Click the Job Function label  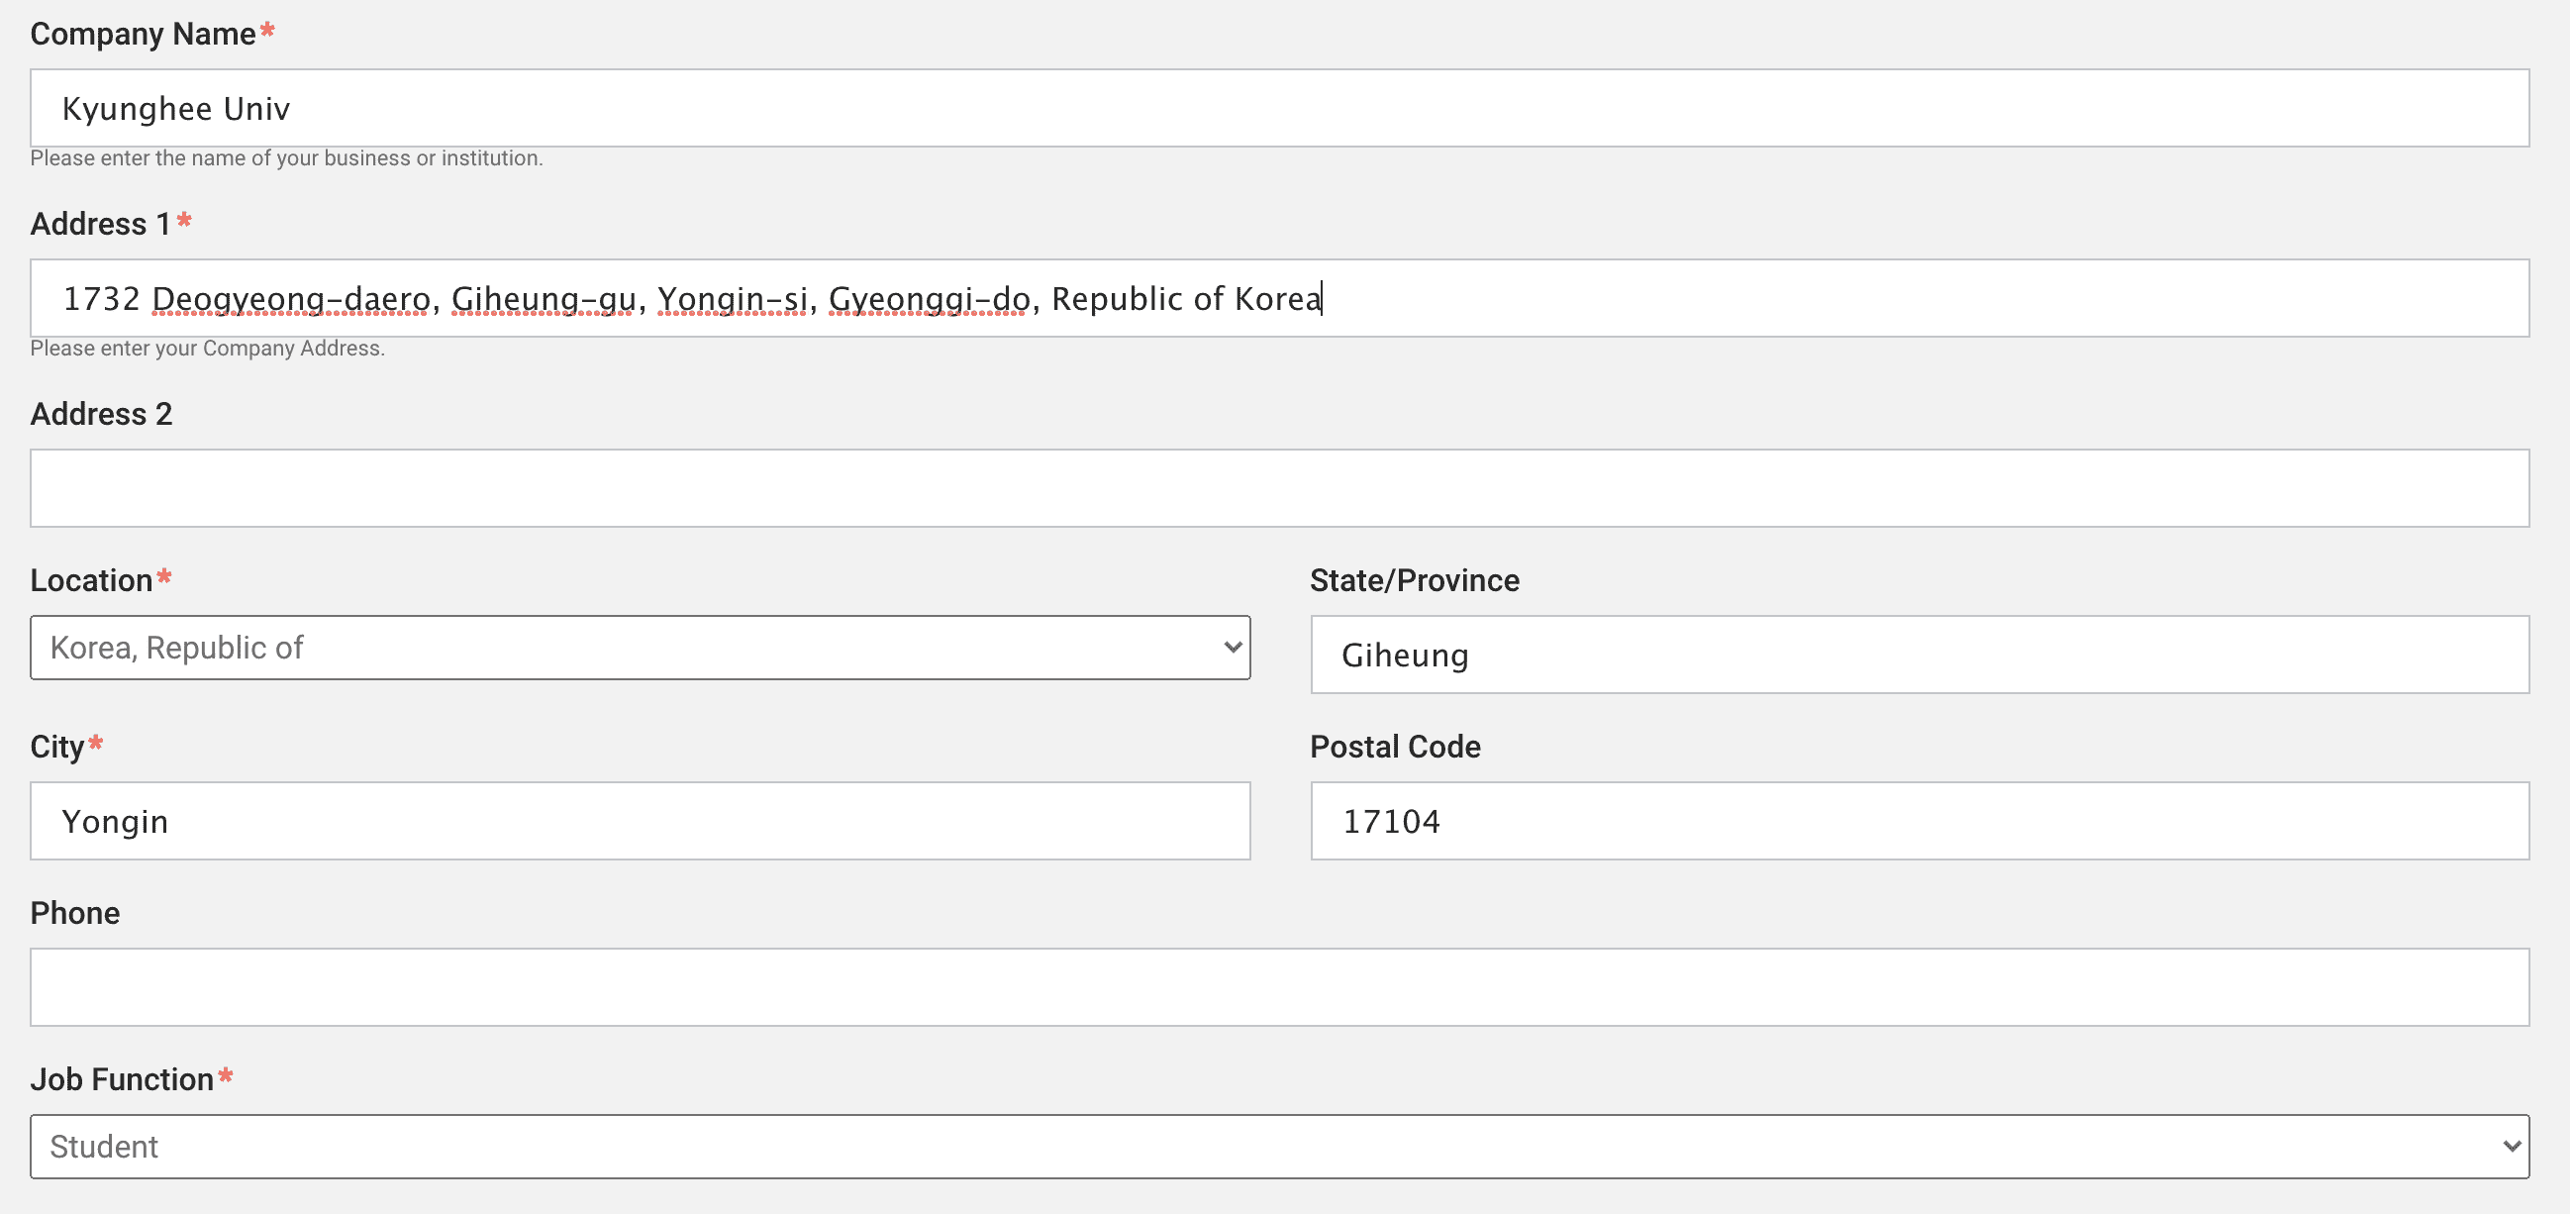point(122,1079)
